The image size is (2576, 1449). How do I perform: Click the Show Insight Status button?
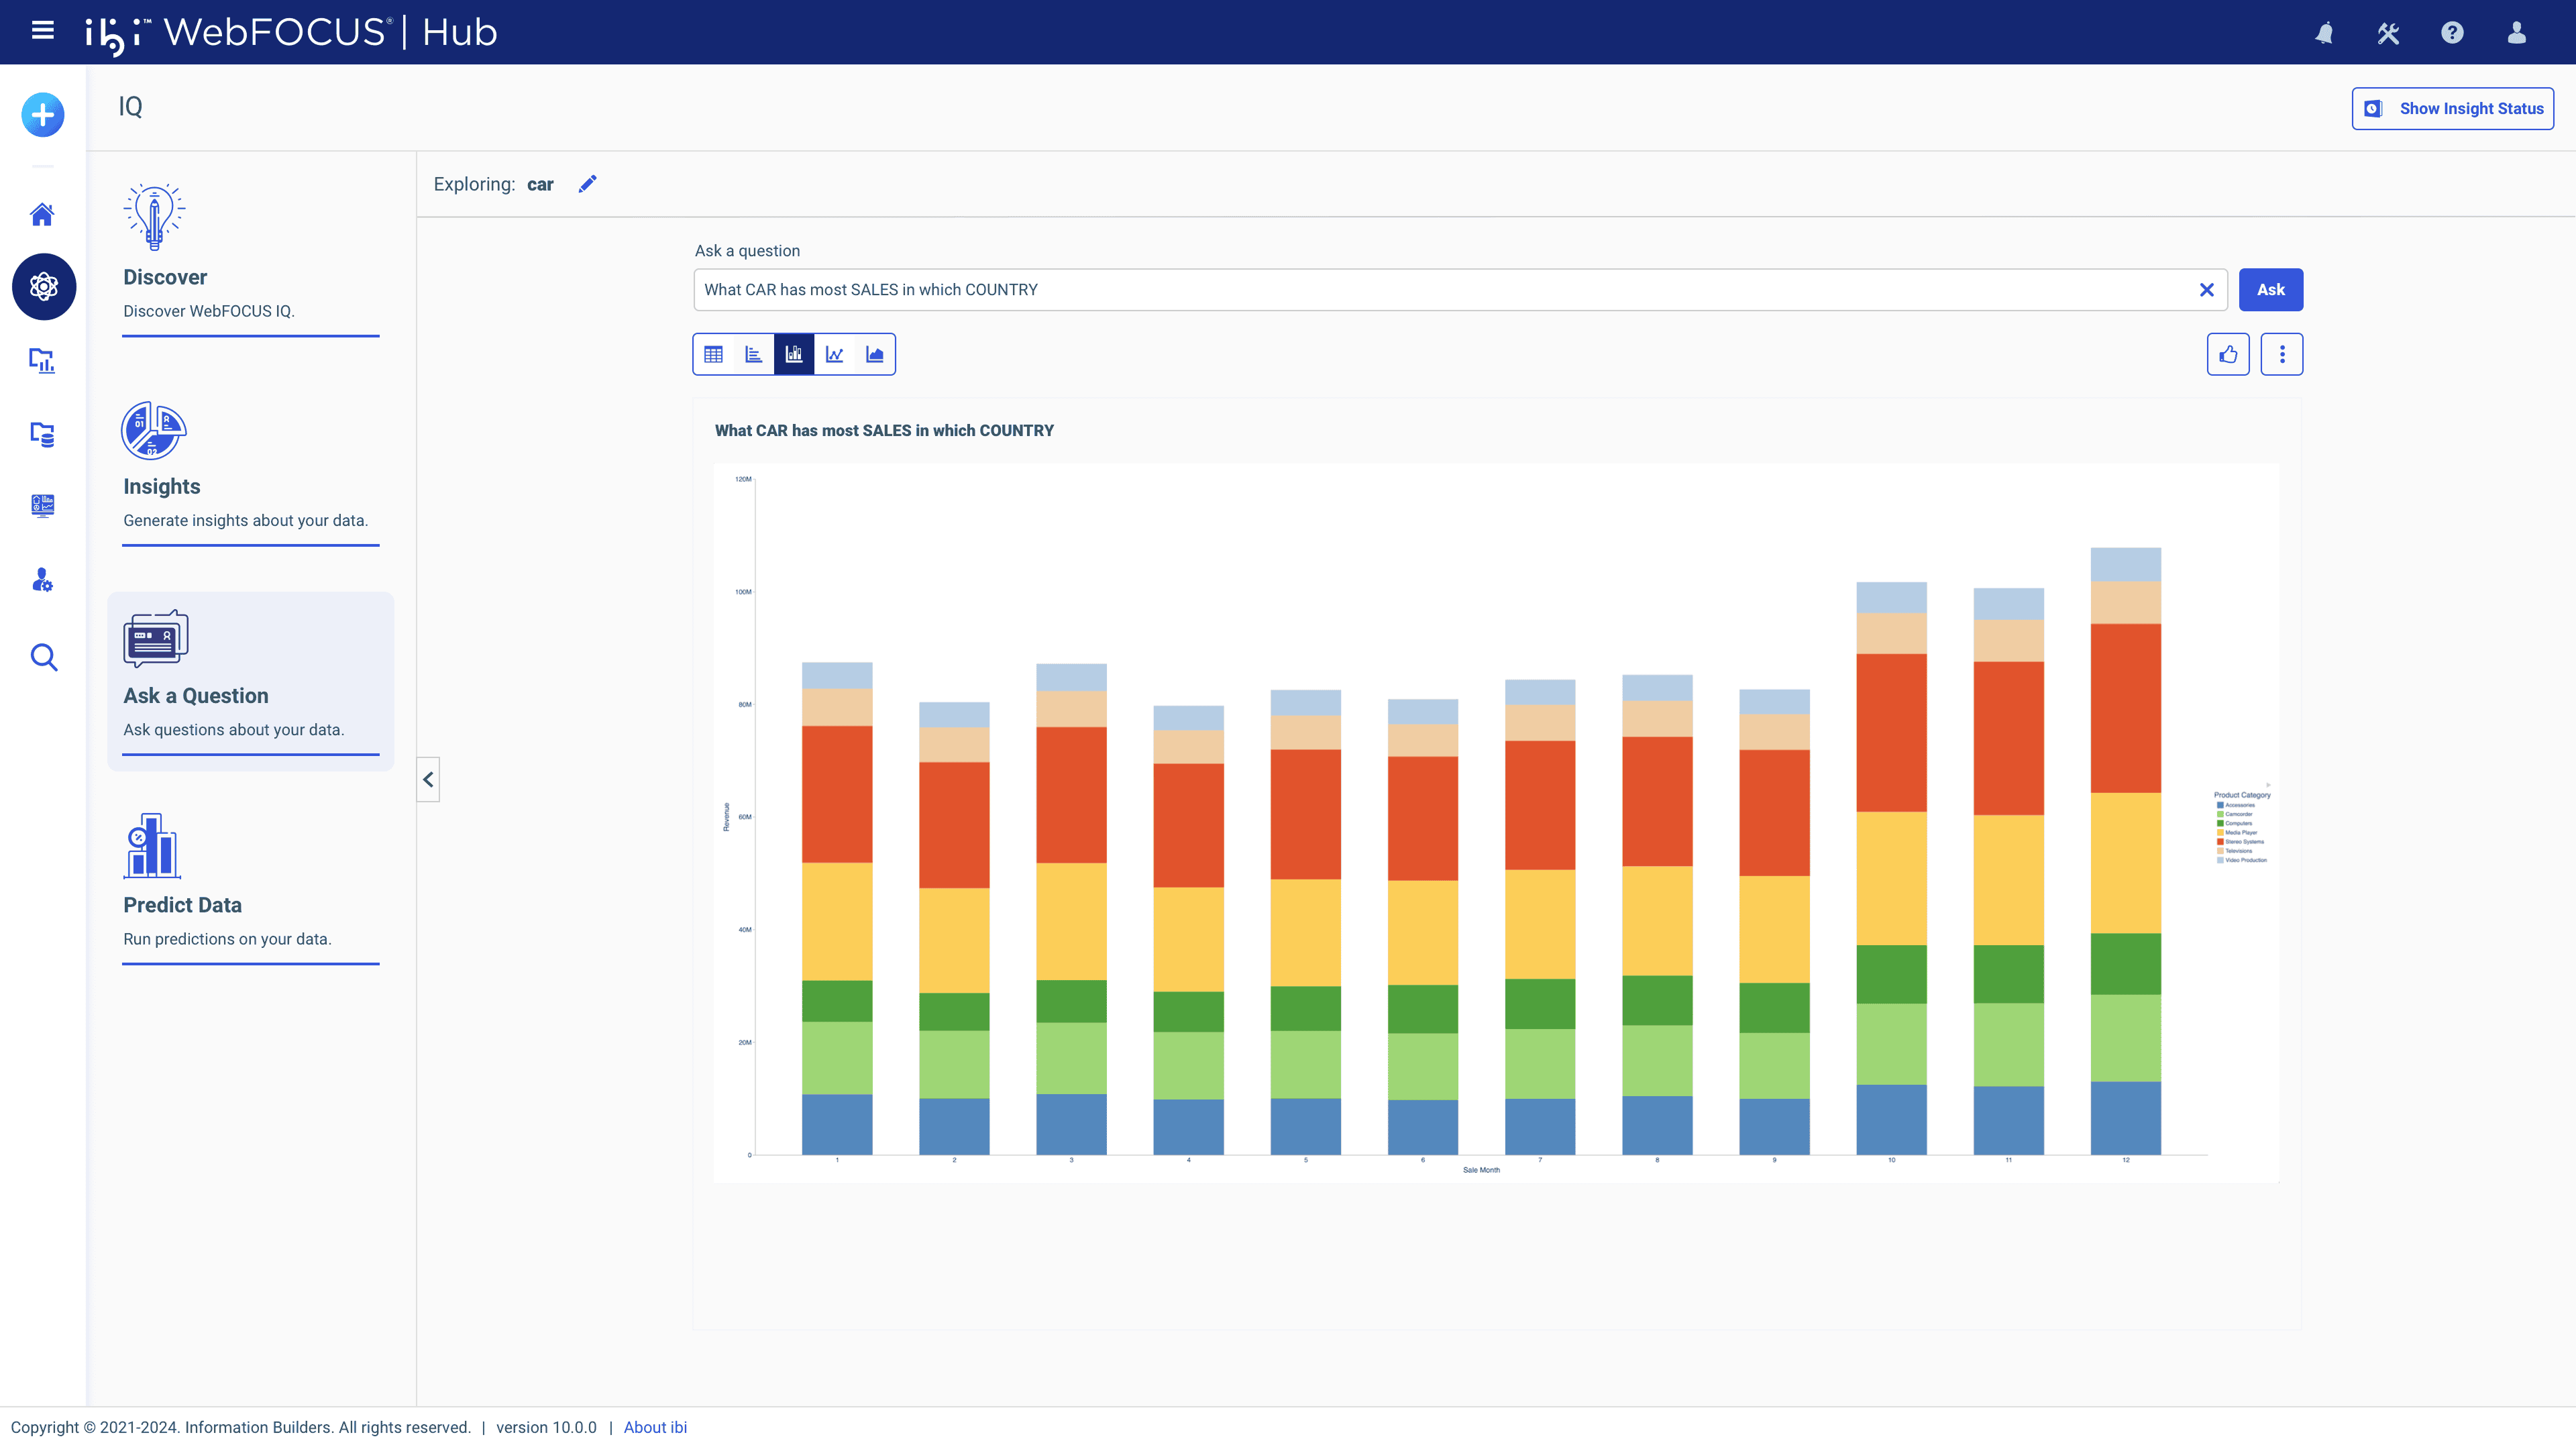pos(2452,108)
